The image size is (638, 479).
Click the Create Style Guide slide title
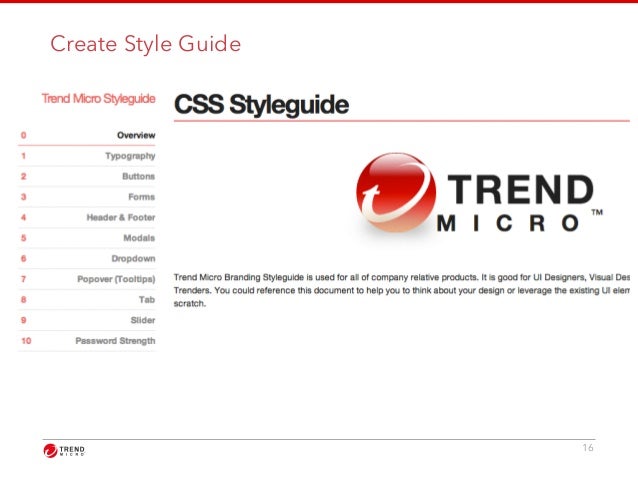146,44
